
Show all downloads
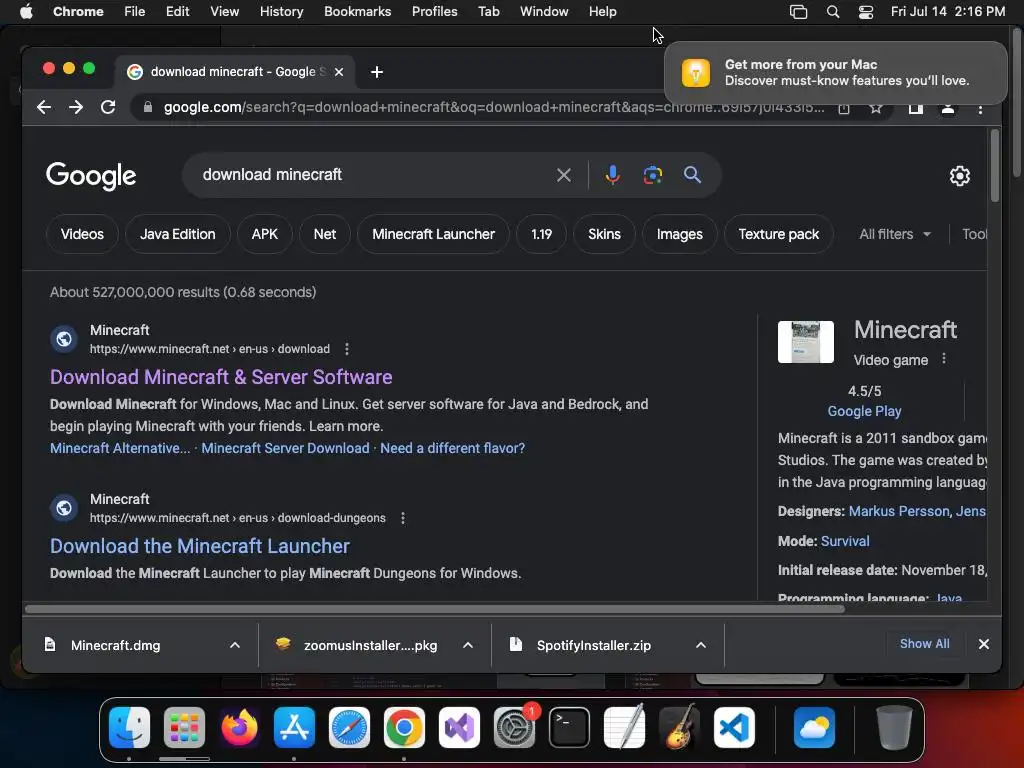click(x=924, y=644)
